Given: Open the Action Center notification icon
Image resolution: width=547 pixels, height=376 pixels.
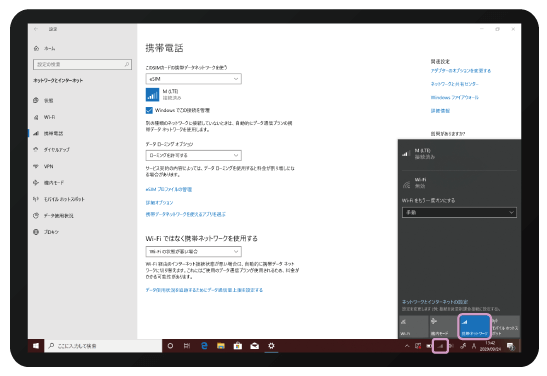Looking at the screenshot, I should [511, 346].
